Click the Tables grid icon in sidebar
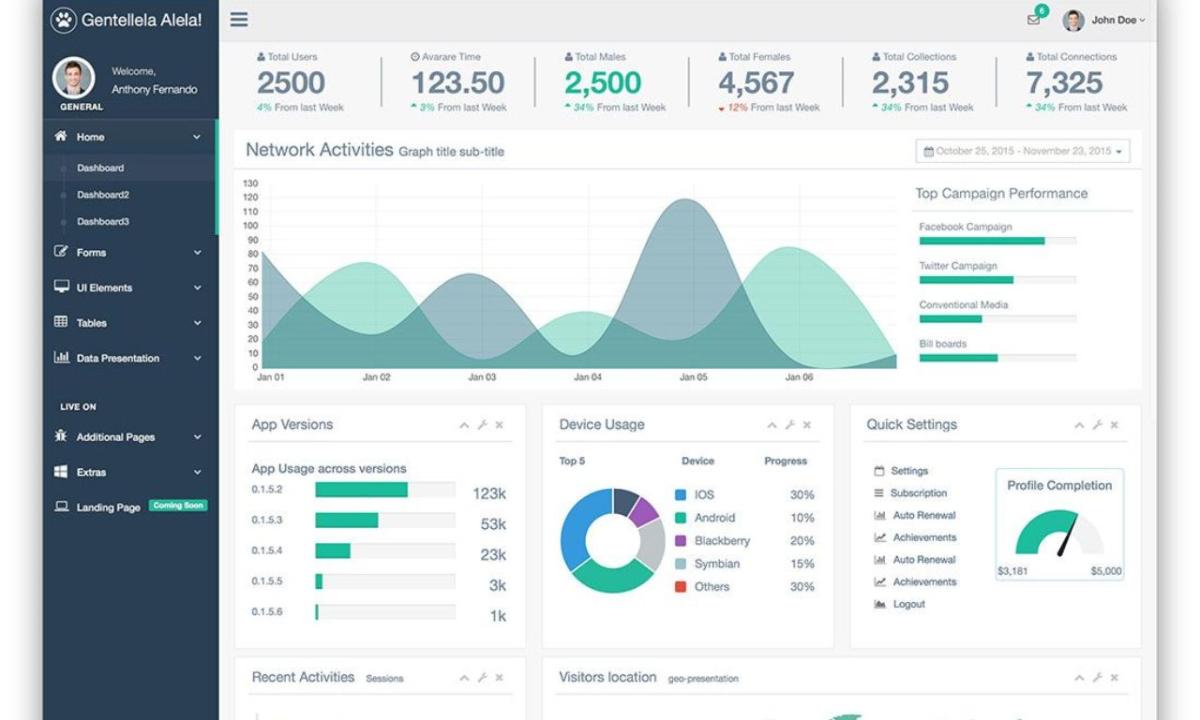 (x=61, y=322)
